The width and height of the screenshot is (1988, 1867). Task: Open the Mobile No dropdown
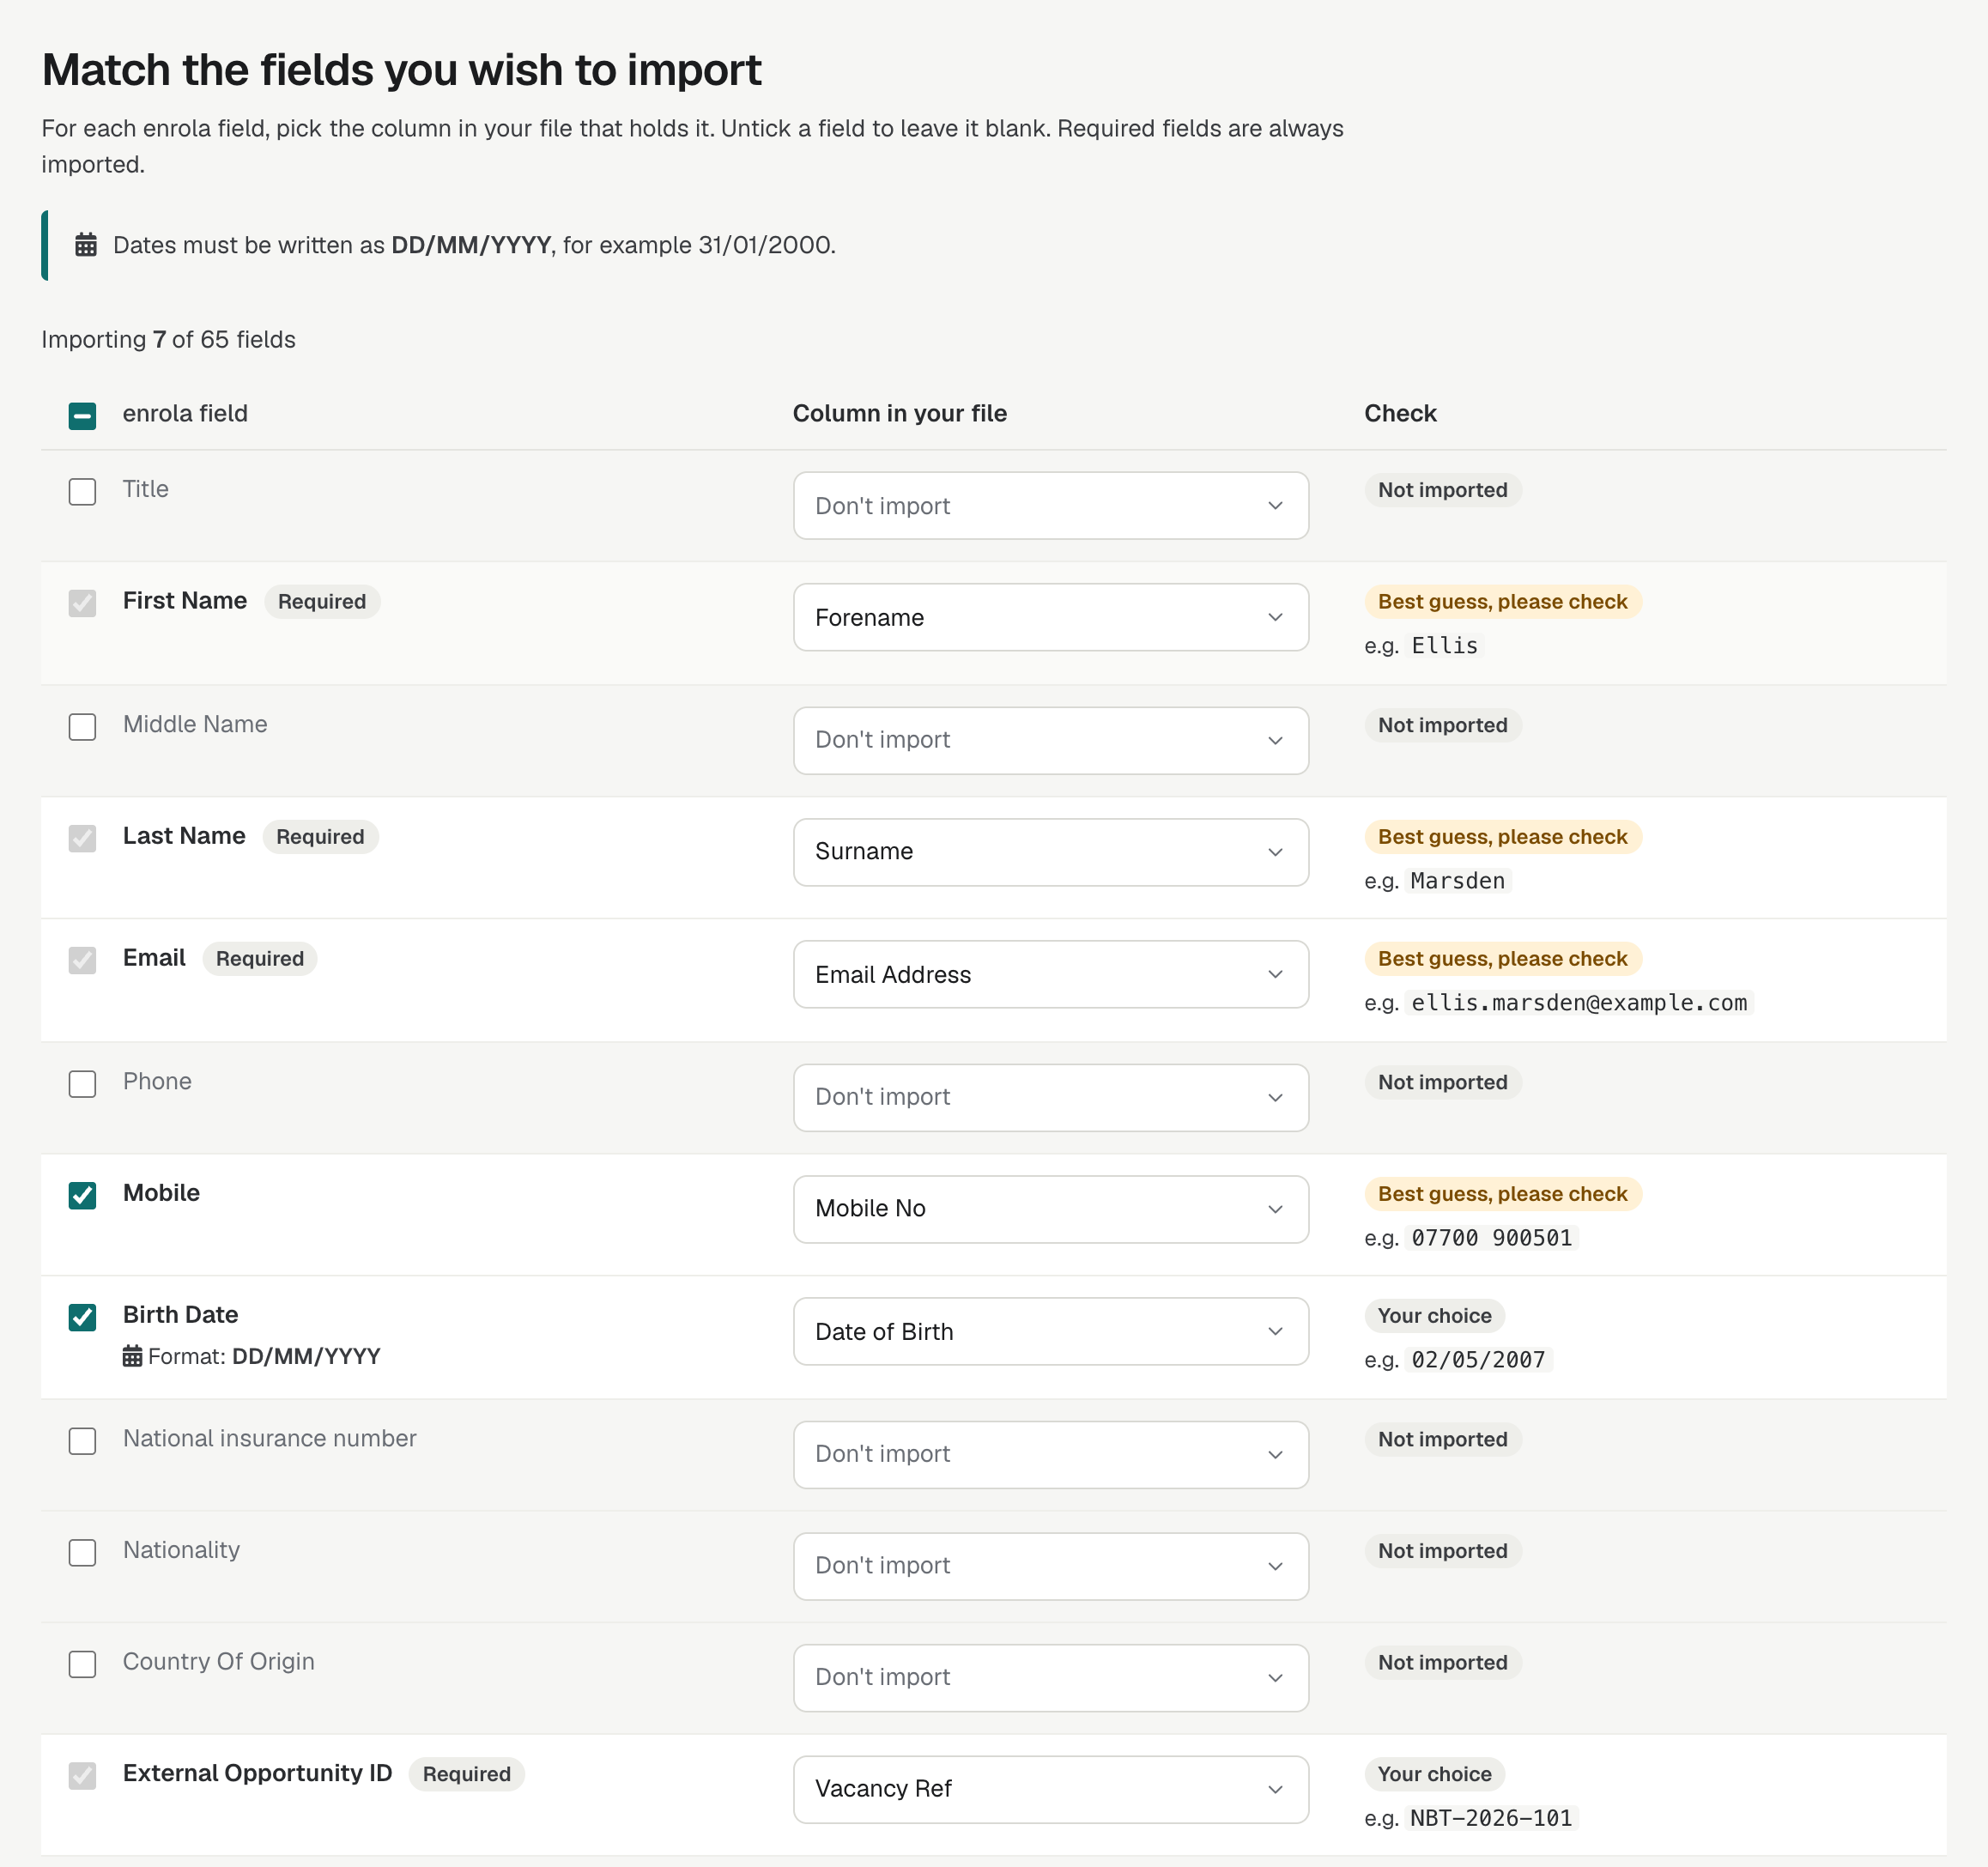tap(1051, 1210)
